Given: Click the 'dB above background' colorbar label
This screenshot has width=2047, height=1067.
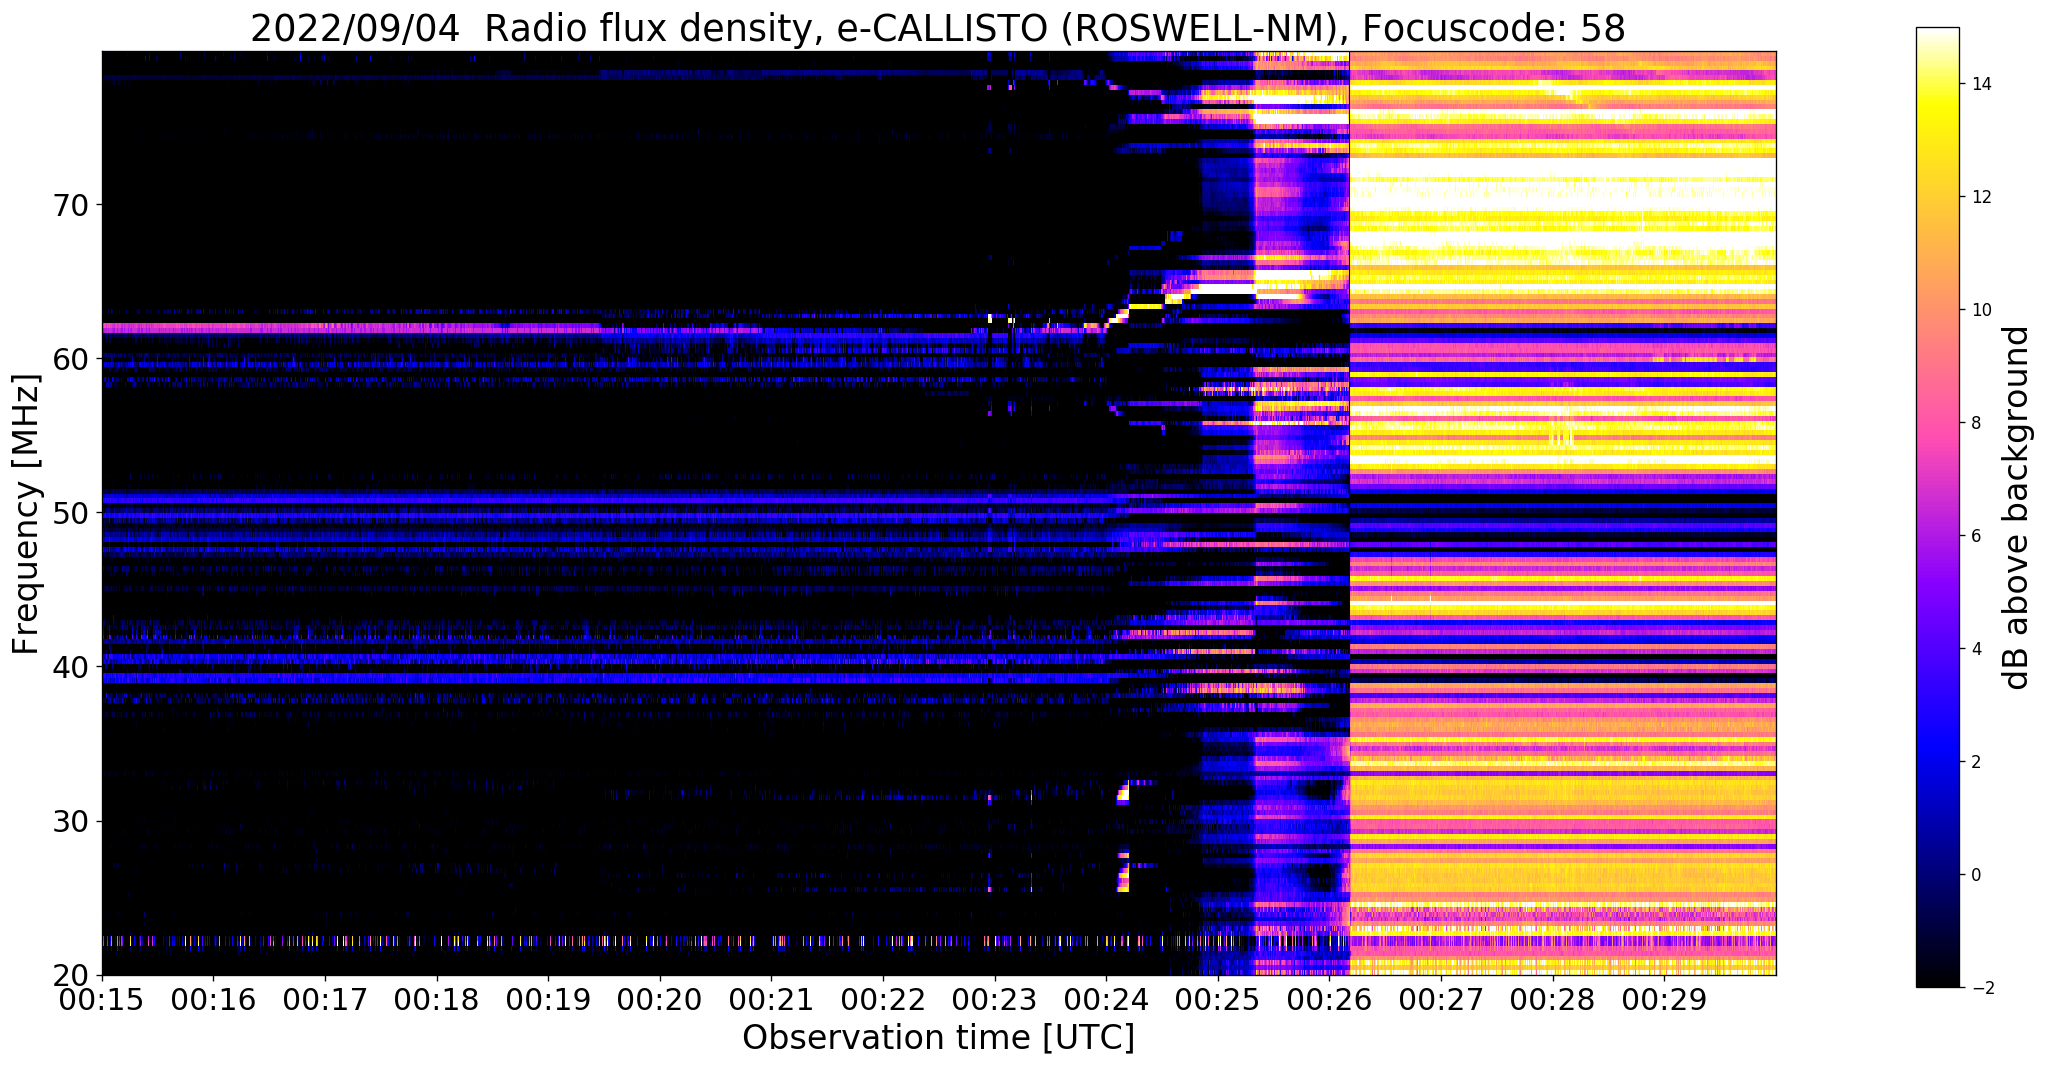Looking at the screenshot, I should click(x=2016, y=508).
